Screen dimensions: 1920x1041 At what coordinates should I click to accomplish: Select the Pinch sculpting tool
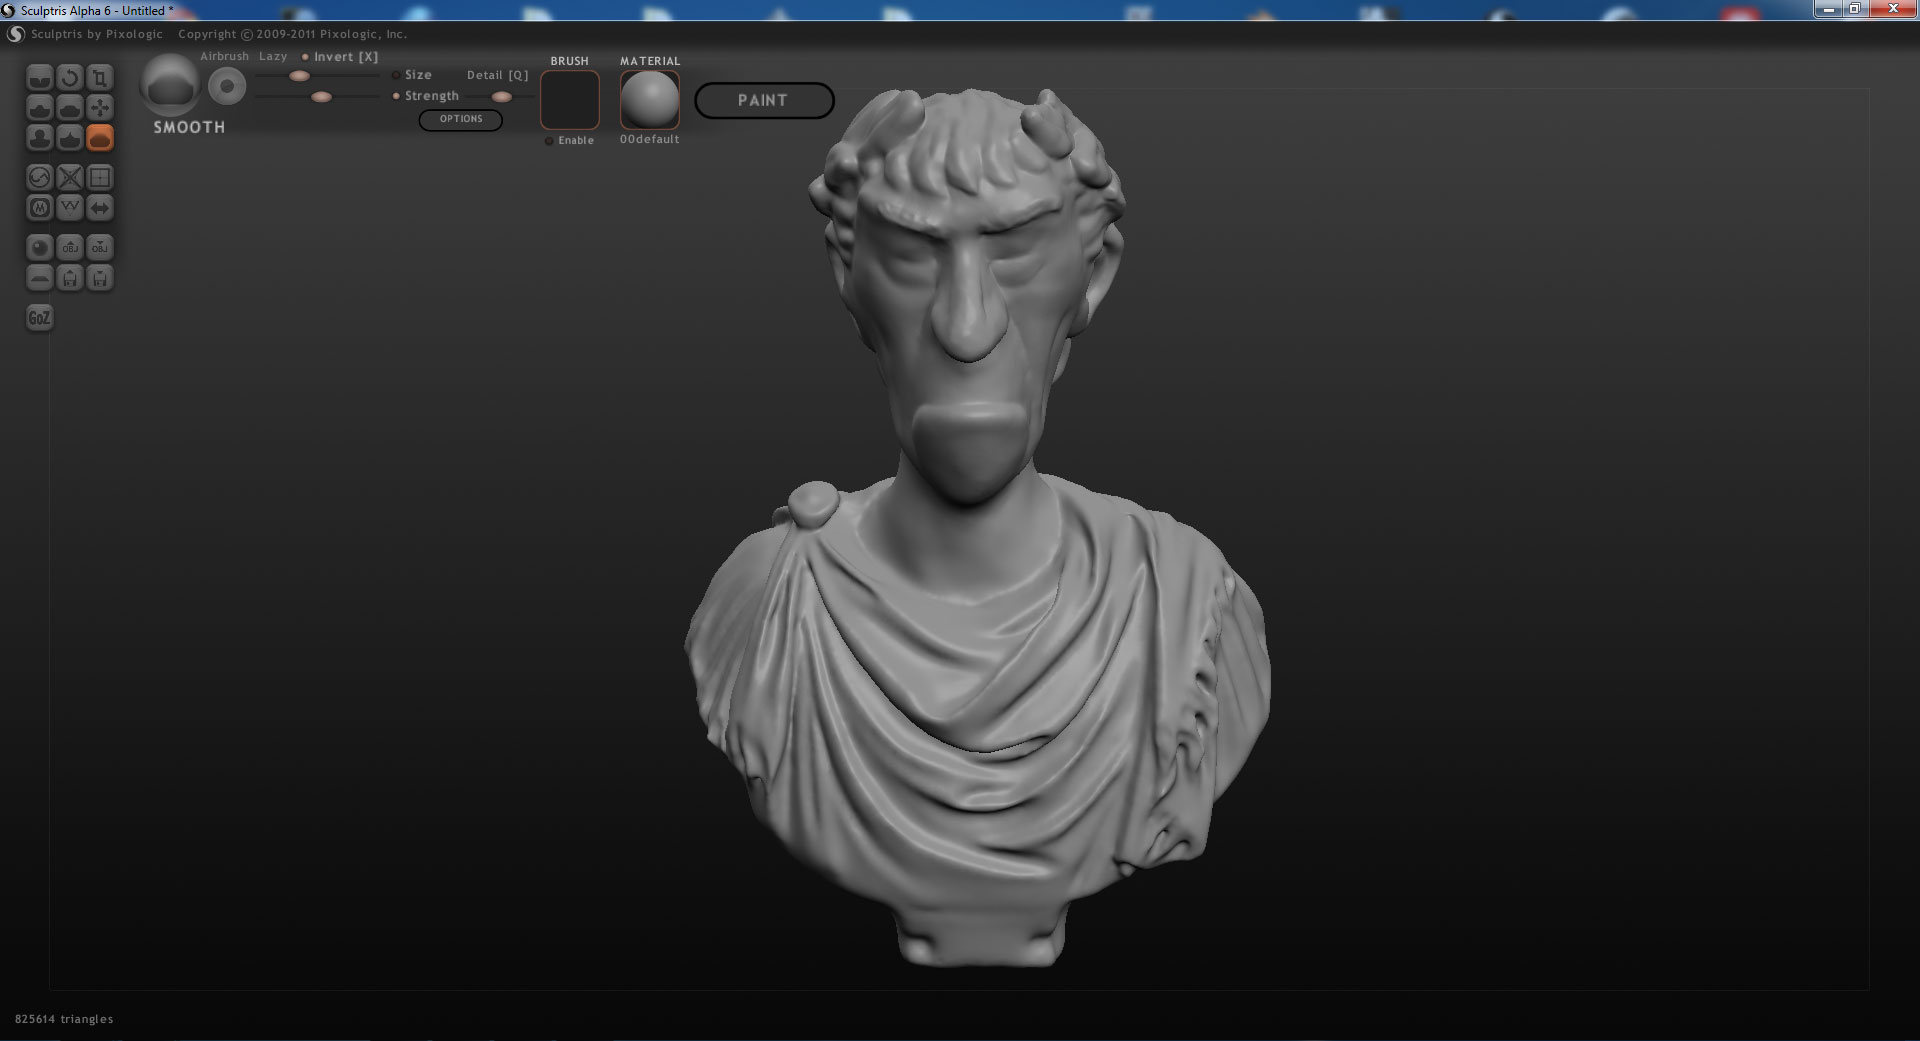[x=69, y=138]
